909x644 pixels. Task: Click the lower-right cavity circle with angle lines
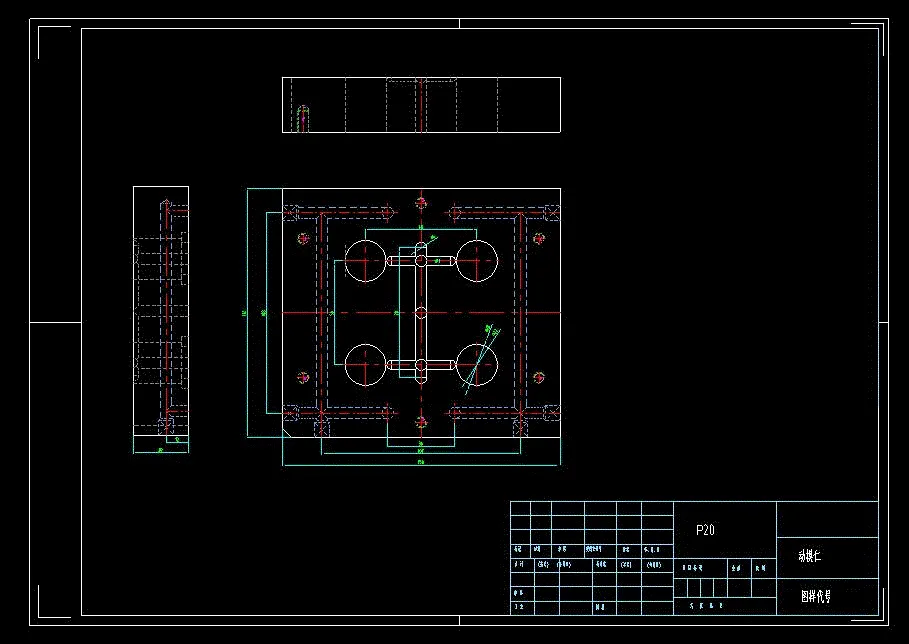477,365
